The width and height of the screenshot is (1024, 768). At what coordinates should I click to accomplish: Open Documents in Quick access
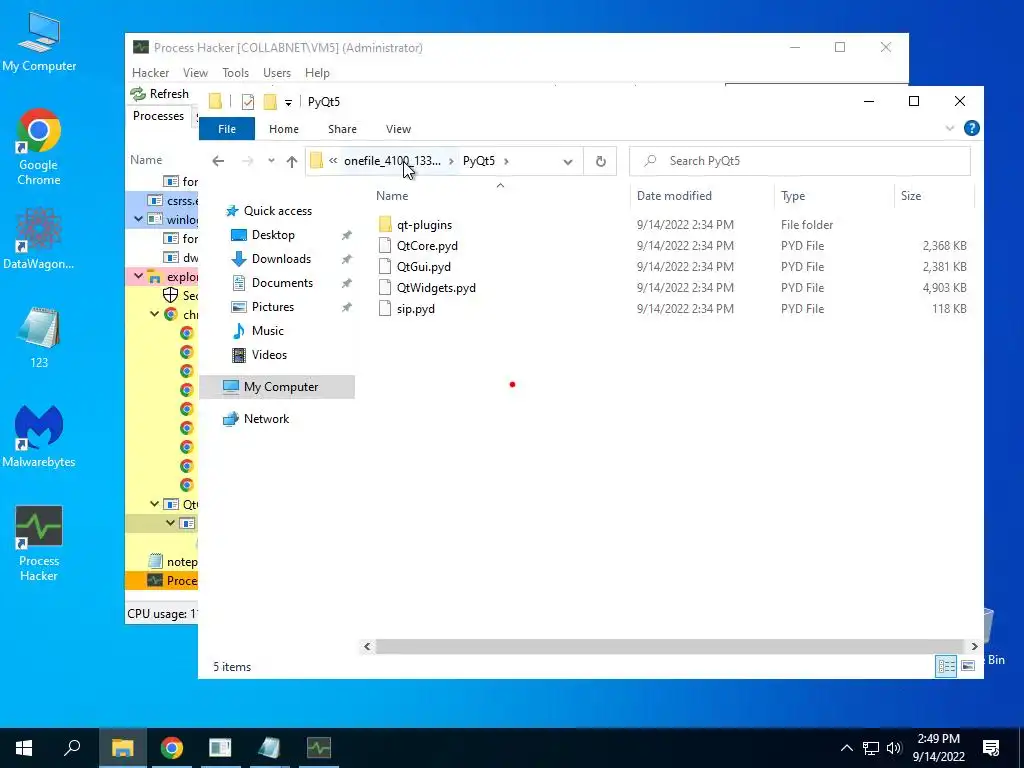(x=282, y=283)
